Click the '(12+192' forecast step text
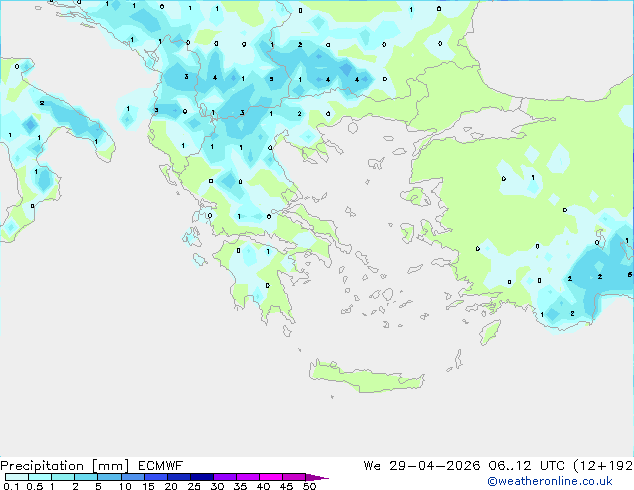The width and height of the screenshot is (634, 490). 603,466
